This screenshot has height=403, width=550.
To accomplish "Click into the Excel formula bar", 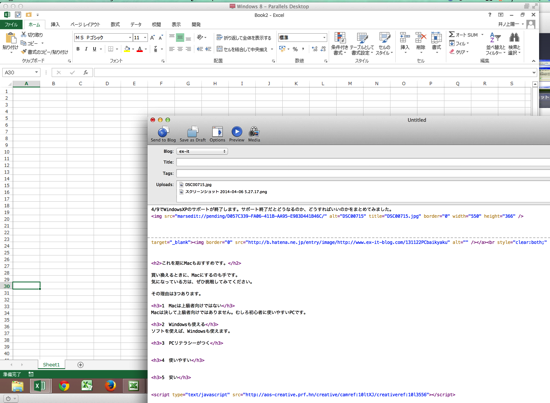I will point(312,73).
